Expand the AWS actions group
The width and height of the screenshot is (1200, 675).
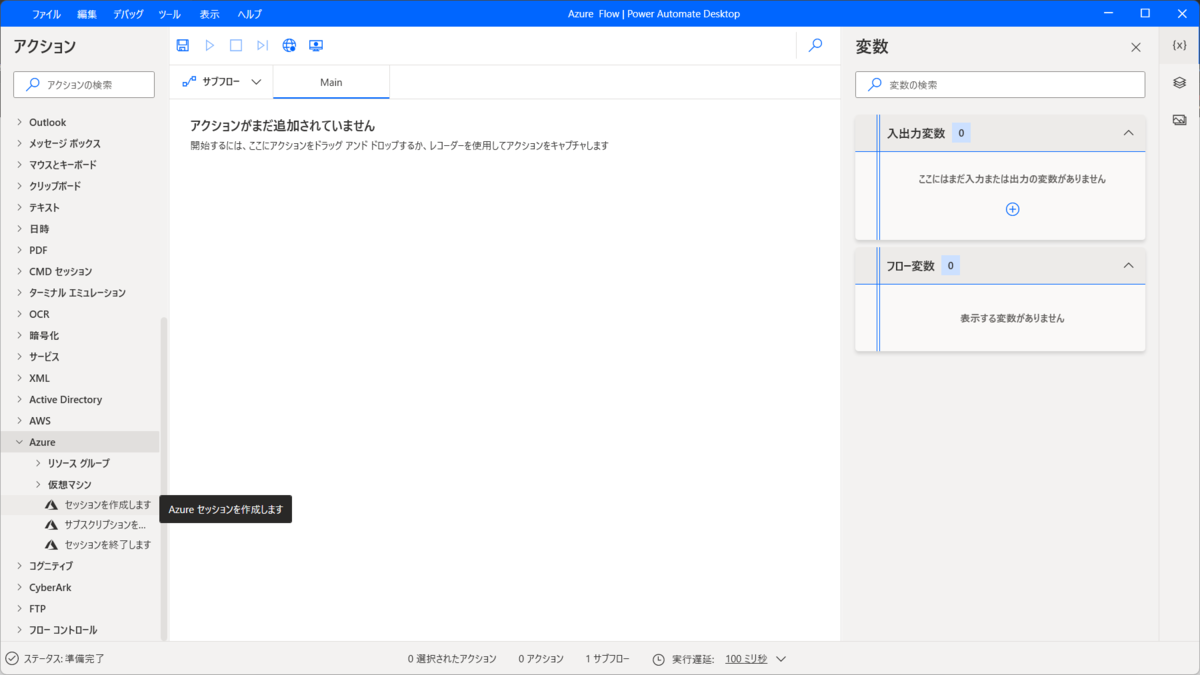19,421
